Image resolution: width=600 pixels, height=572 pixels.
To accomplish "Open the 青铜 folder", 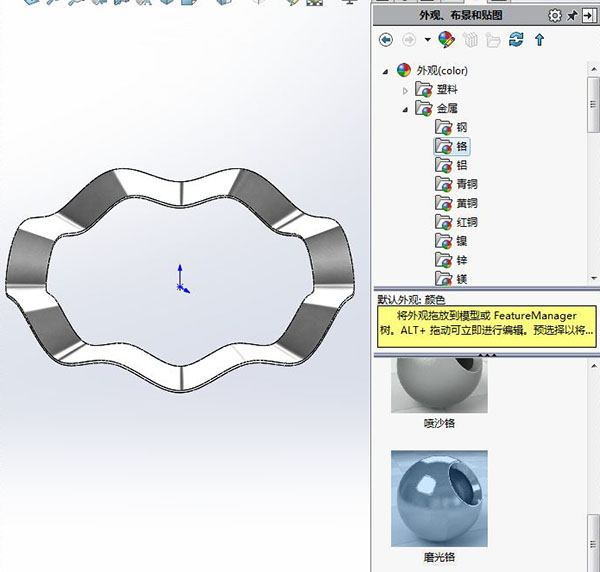I will coord(467,184).
